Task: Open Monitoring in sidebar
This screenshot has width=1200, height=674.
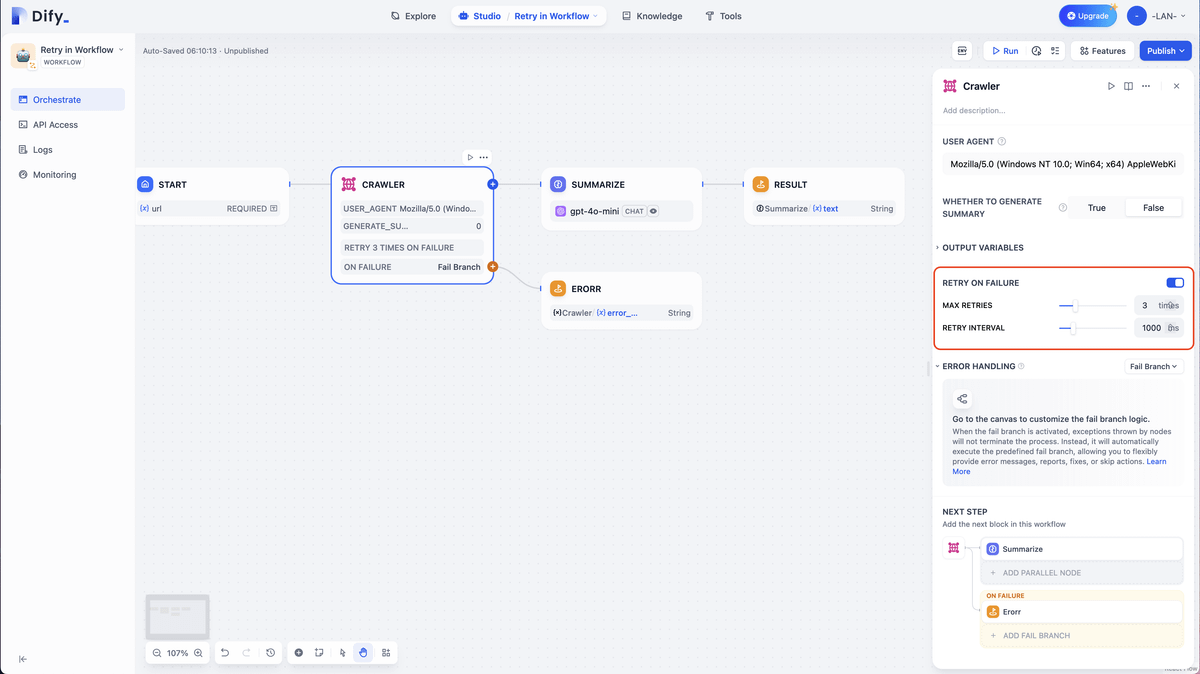Action: tap(68, 175)
